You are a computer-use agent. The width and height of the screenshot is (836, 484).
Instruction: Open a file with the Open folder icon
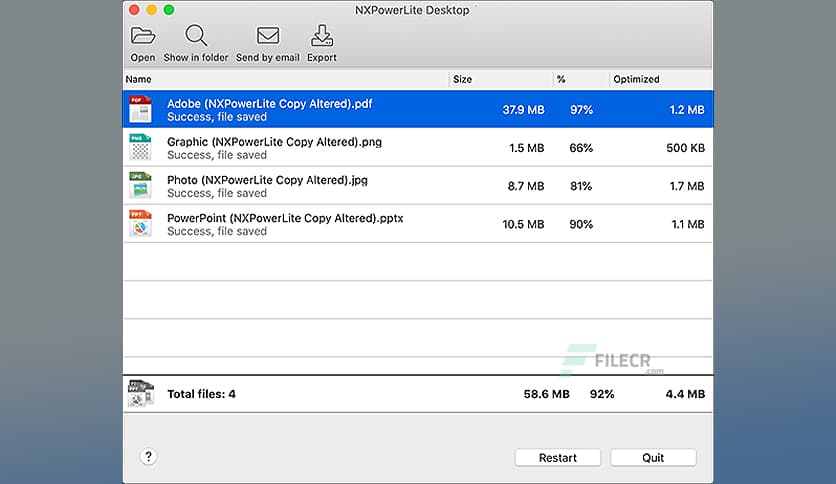[143, 36]
